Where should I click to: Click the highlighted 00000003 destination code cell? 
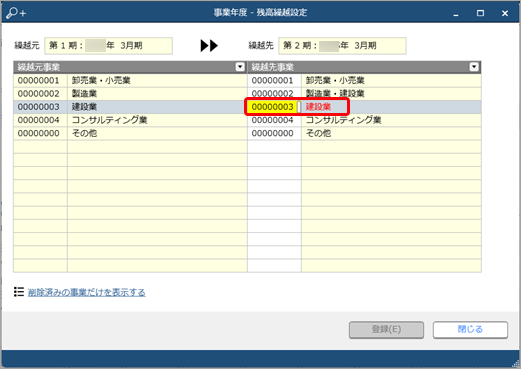(273, 107)
